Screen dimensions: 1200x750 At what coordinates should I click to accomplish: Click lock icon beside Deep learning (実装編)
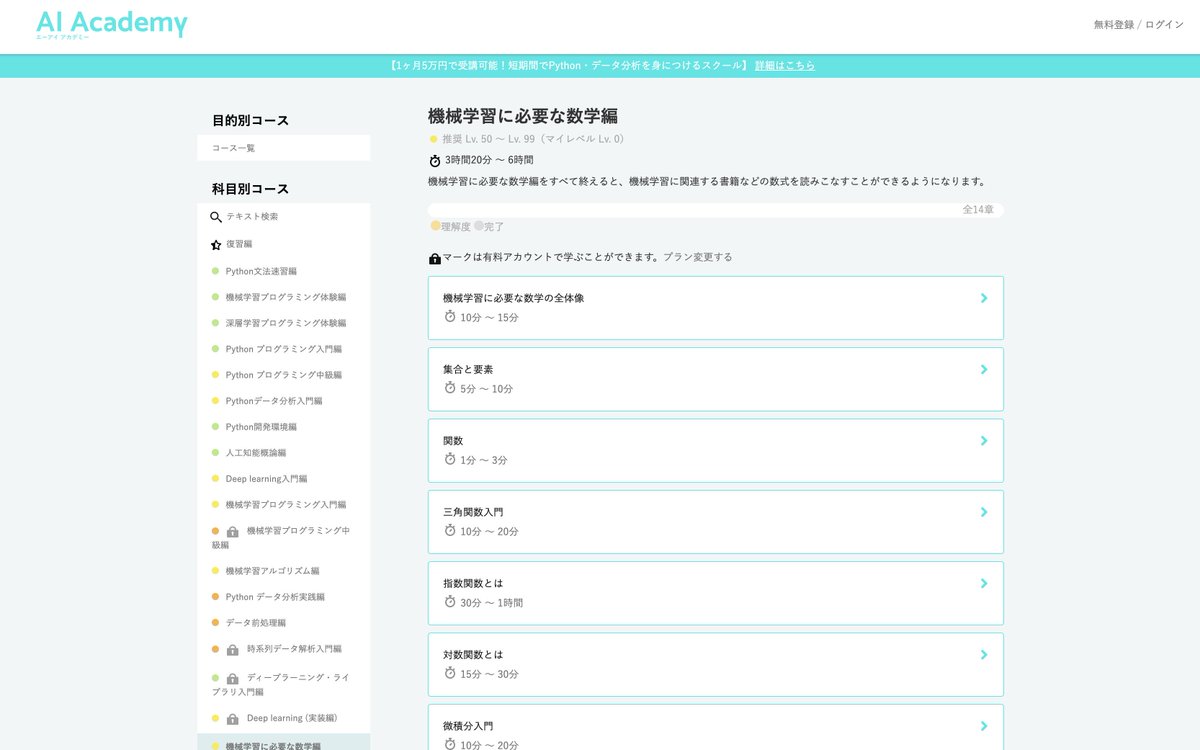233,720
